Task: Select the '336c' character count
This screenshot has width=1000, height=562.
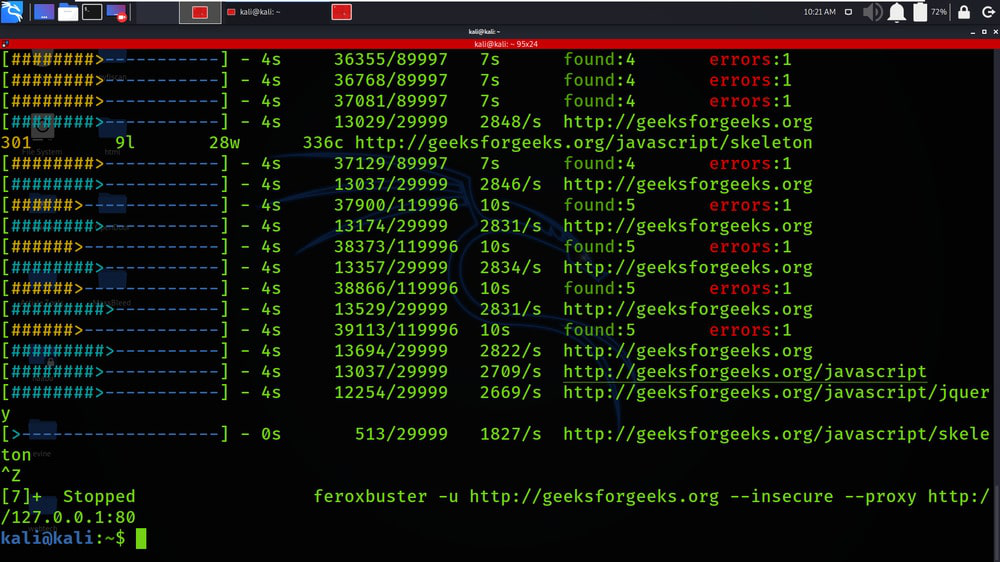Action: click(323, 143)
